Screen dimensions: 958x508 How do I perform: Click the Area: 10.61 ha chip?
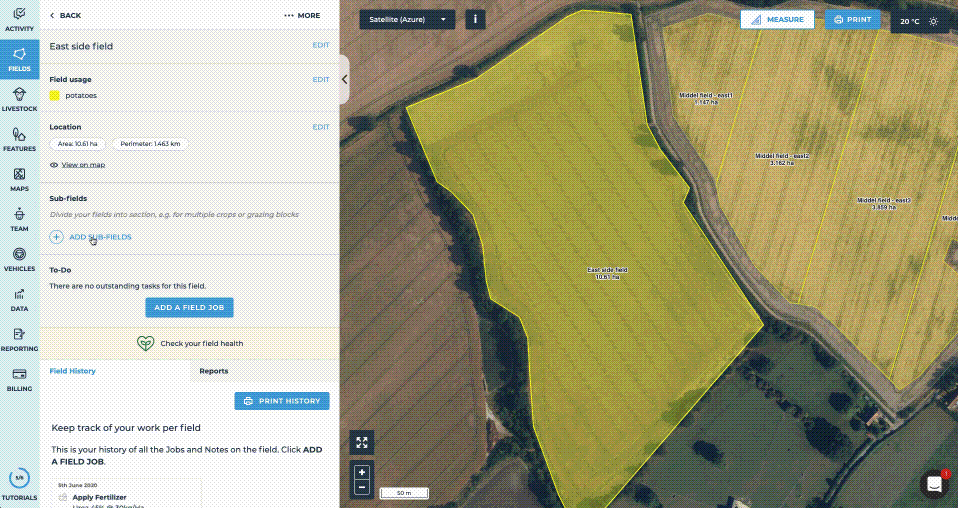click(78, 144)
